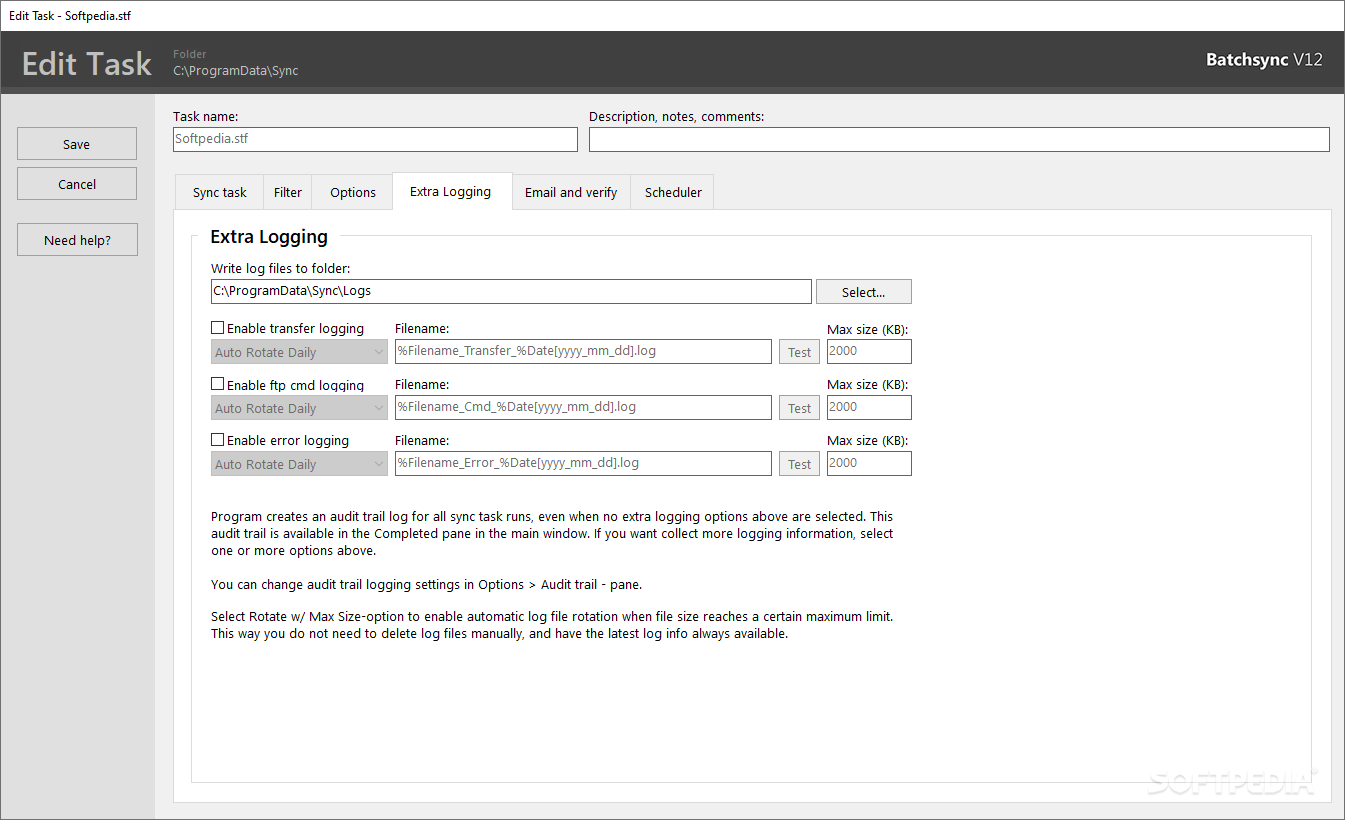Click Test button for transfer log filename
The image size is (1345, 820).
[x=799, y=352]
